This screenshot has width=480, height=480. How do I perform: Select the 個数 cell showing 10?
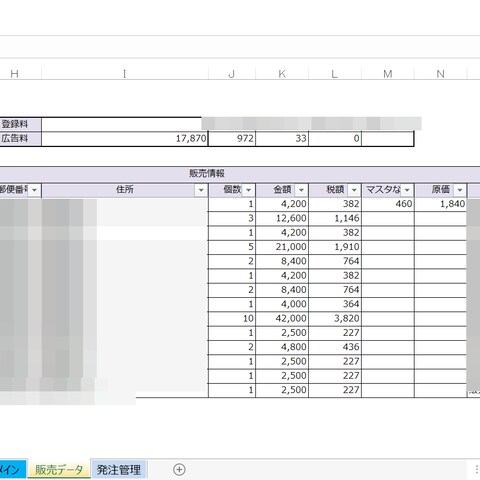pyautogui.click(x=232, y=319)
